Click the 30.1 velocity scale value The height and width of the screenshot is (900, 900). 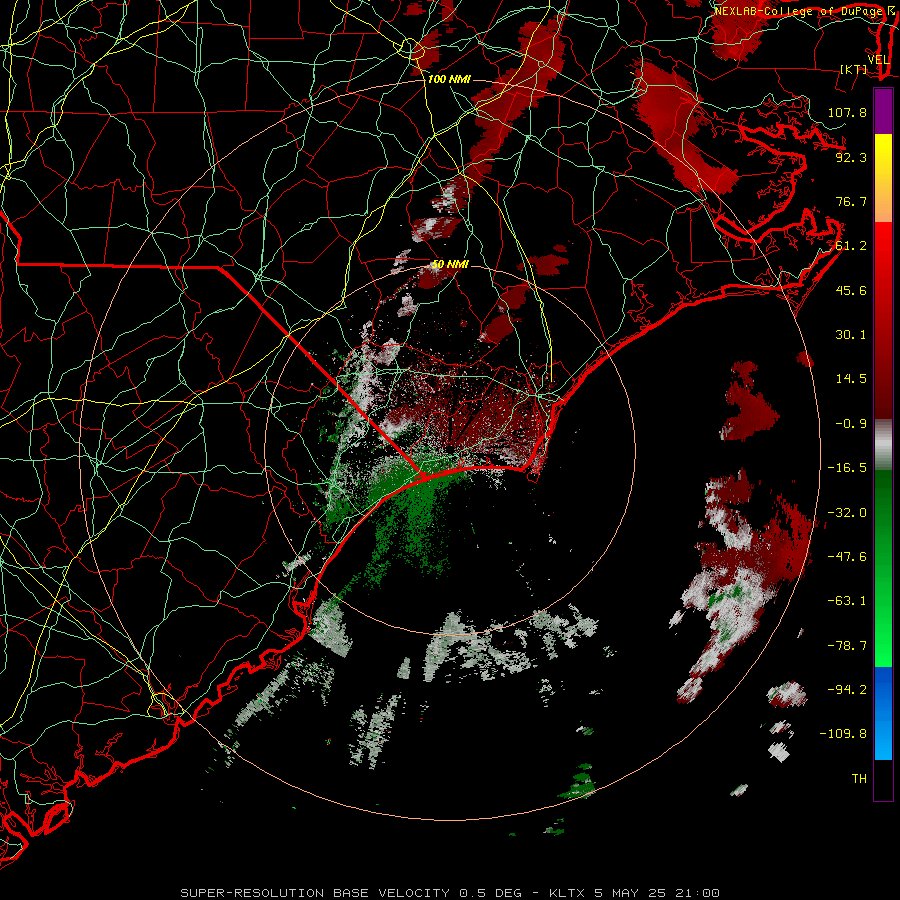[851, 335]
